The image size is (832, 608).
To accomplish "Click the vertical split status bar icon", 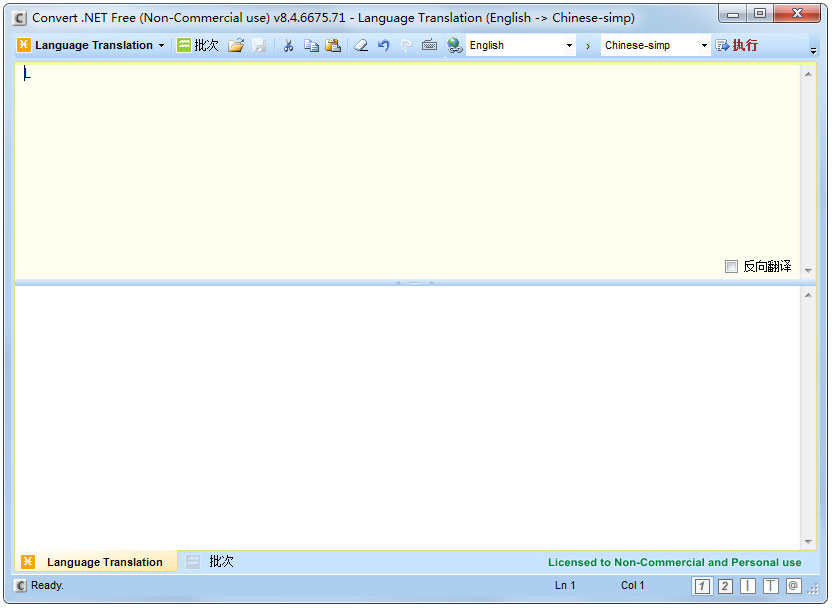I will click(x=748, y=586).
